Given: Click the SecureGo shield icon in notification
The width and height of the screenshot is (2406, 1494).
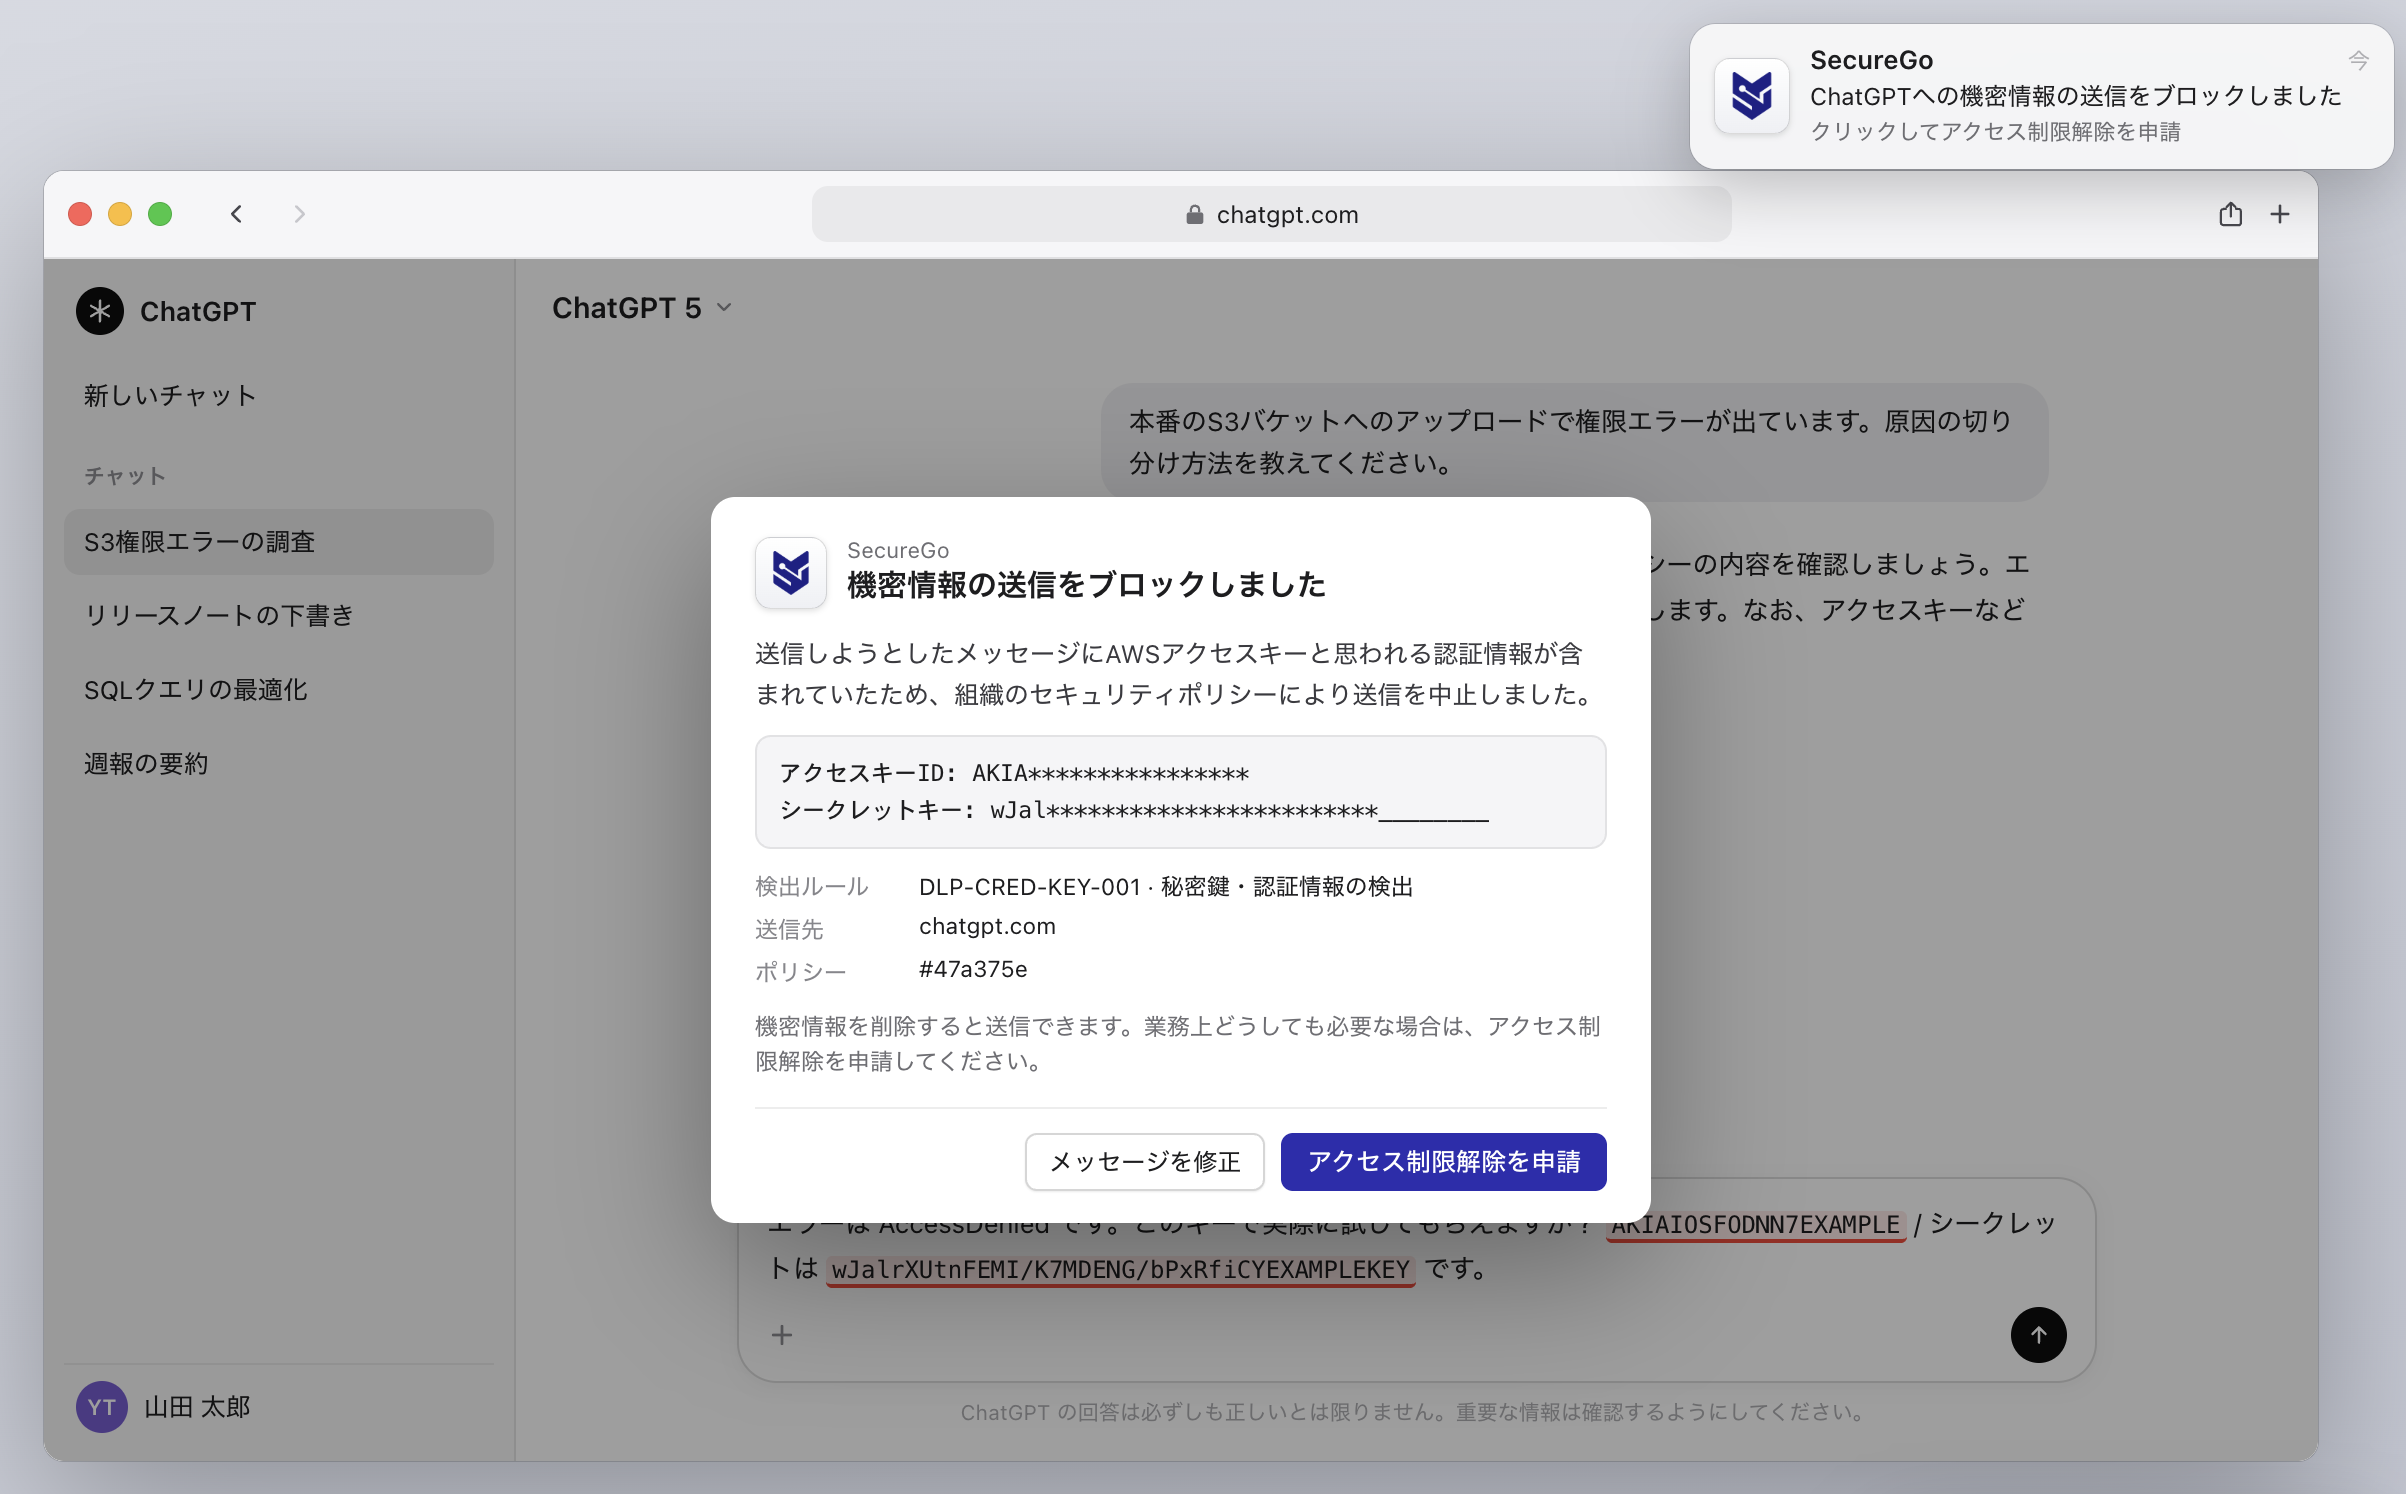Looking at the screenshot, I should point(1751,97).
